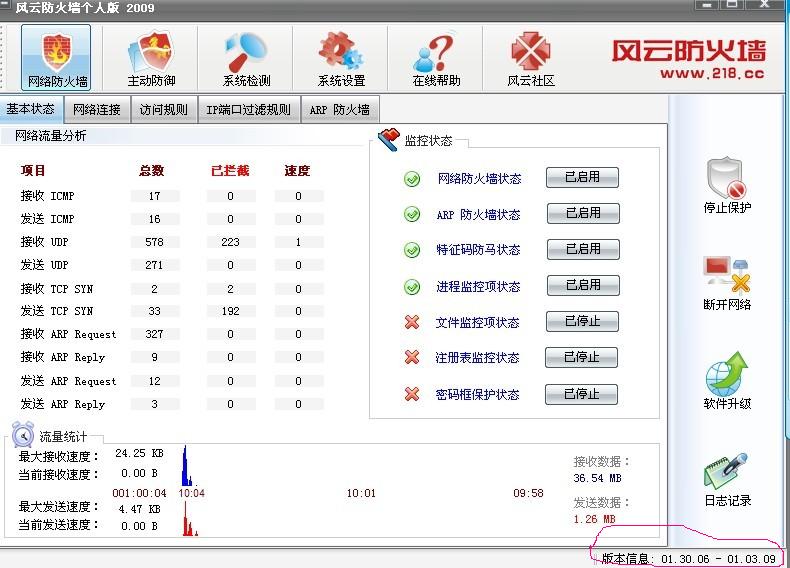The width and height of the screenshot is (790, 568).
Task: Click the 风云防火墙 logo banner
Action: pyautogui.click(x=688, y=51)
